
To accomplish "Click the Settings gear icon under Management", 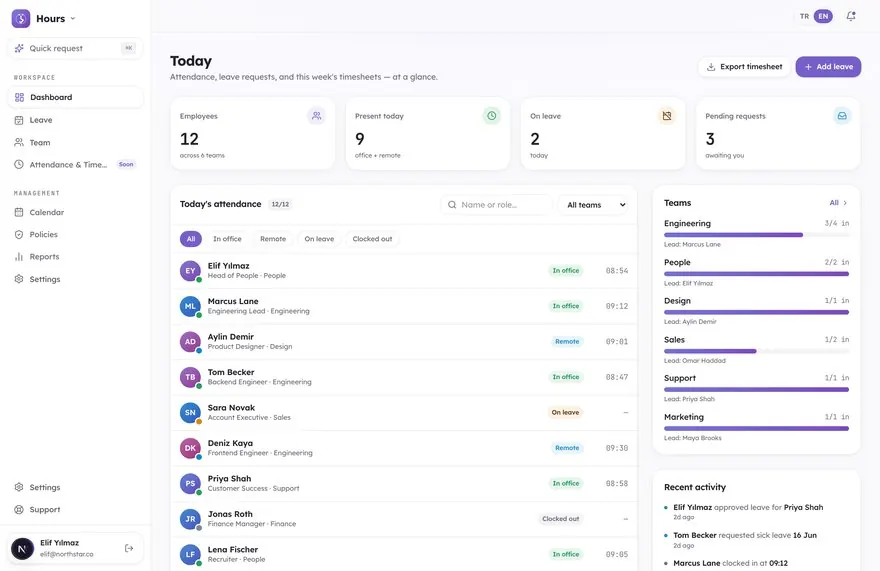I will [19, 279].
